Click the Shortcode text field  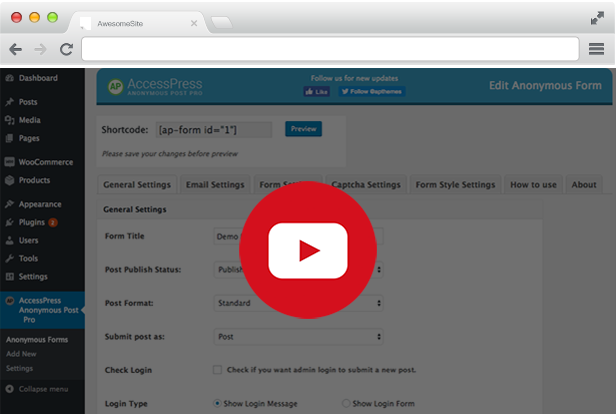(214, 130)
